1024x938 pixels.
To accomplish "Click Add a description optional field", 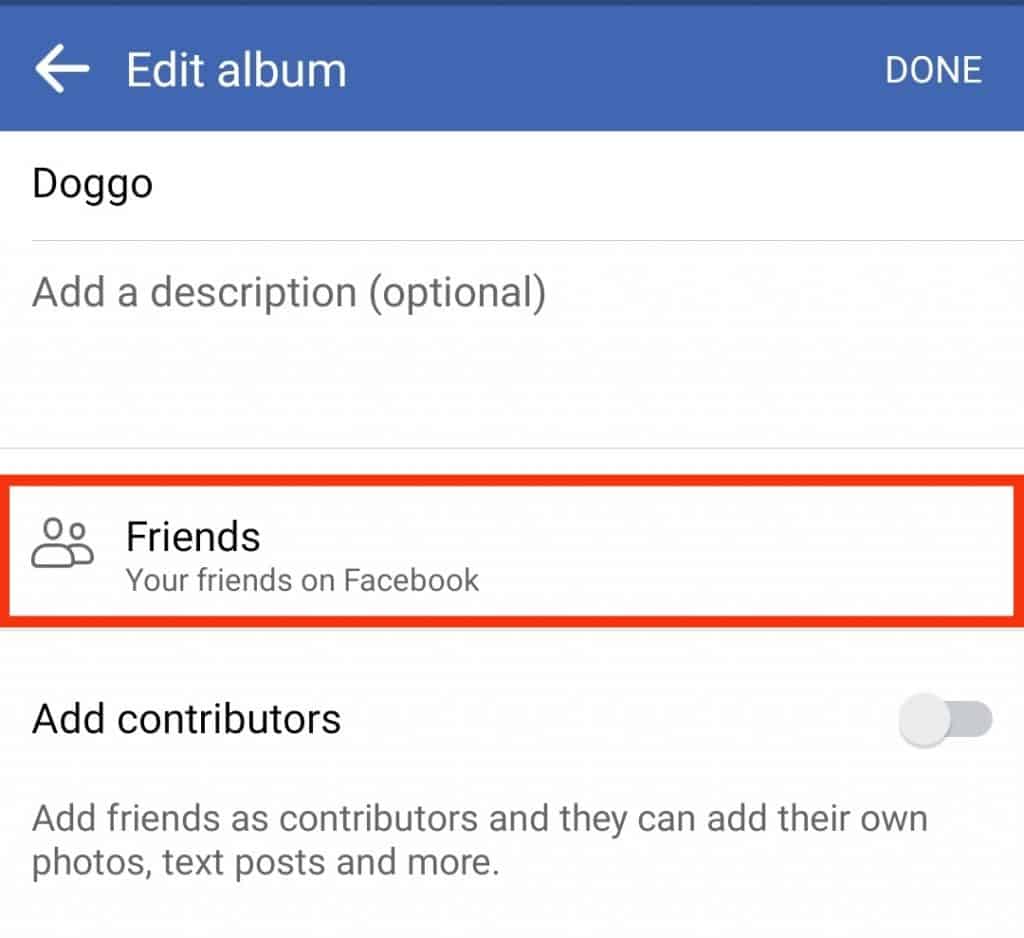I will 288,291.
